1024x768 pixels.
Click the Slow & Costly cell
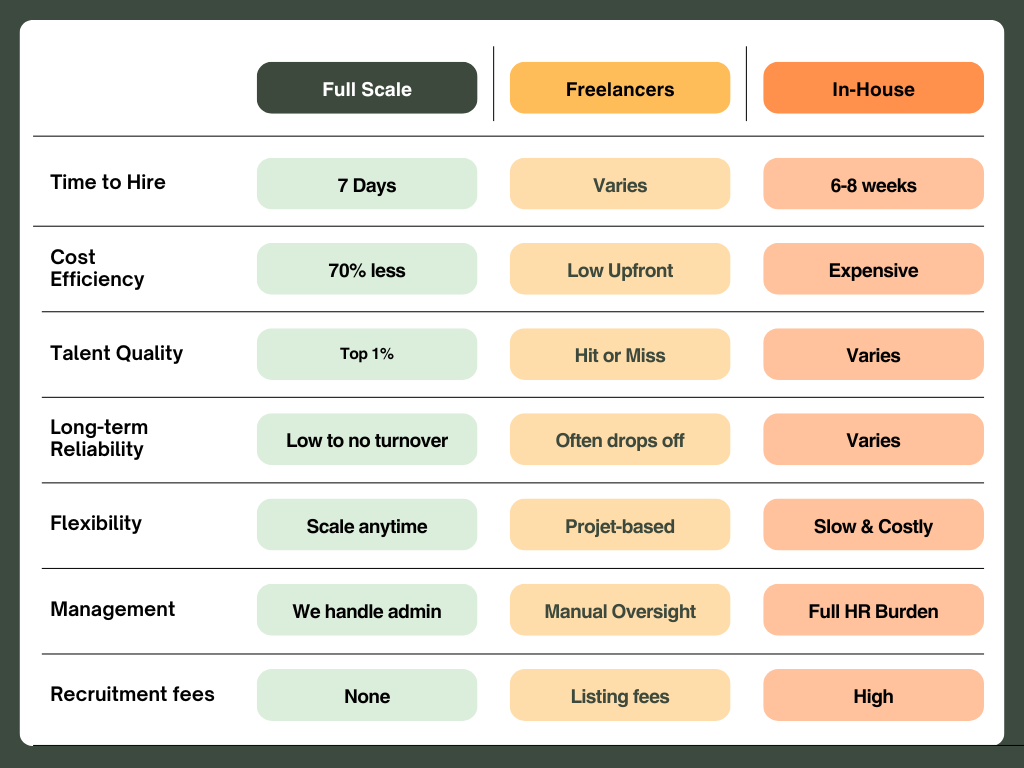tap(873, 524)
